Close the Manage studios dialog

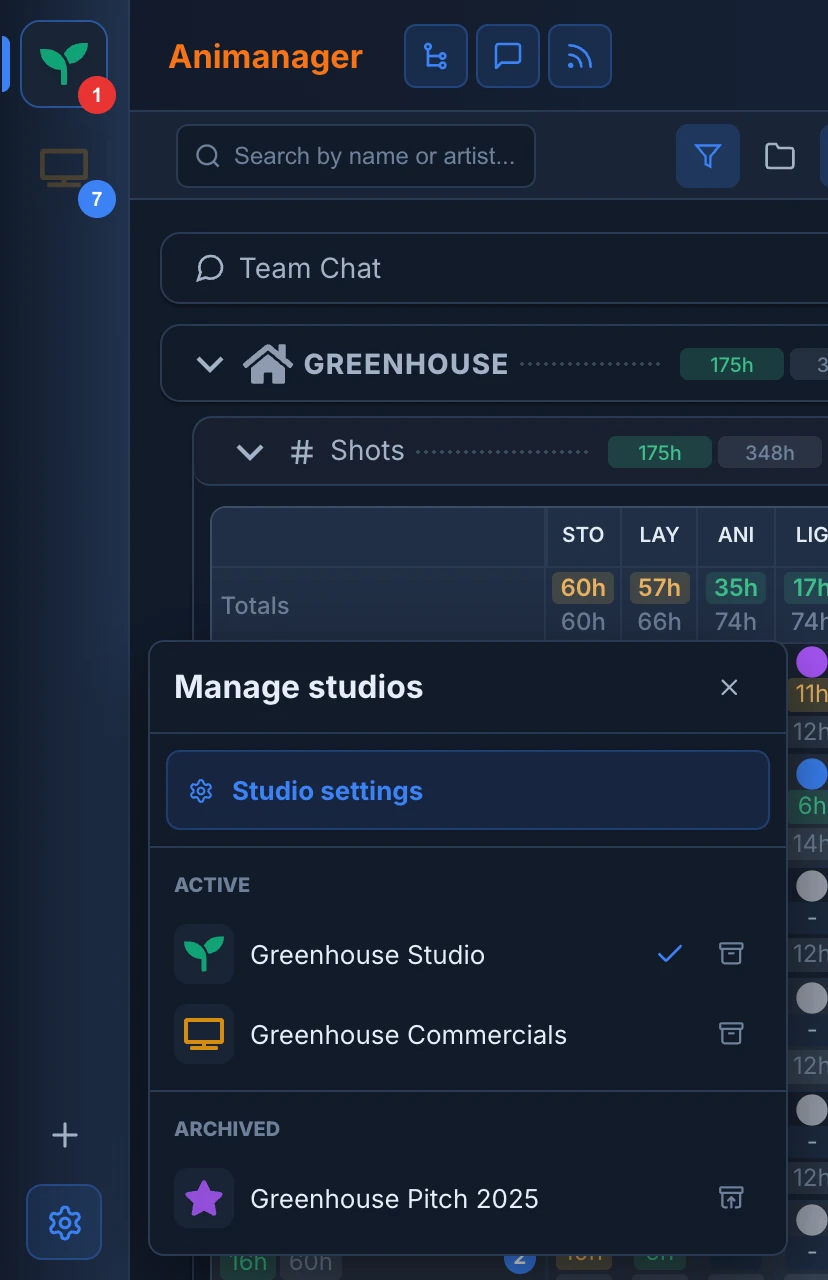click(729, 687)
